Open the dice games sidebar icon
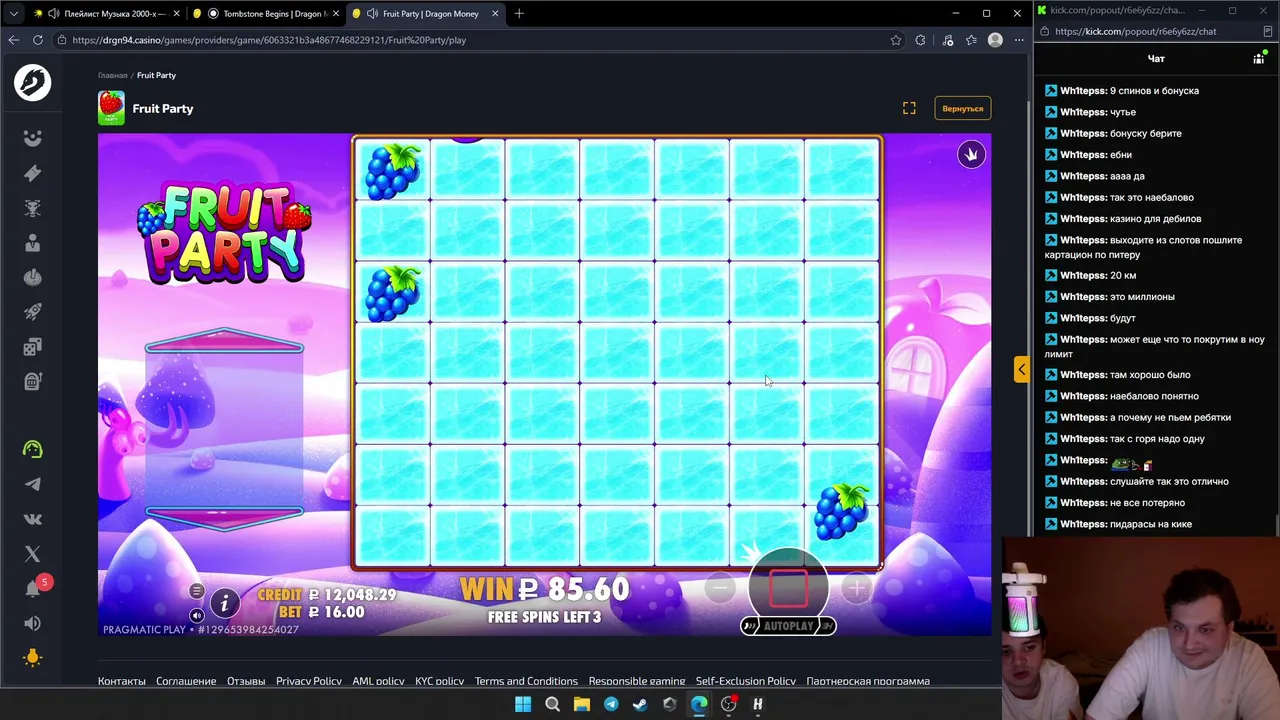 [32, 346]
